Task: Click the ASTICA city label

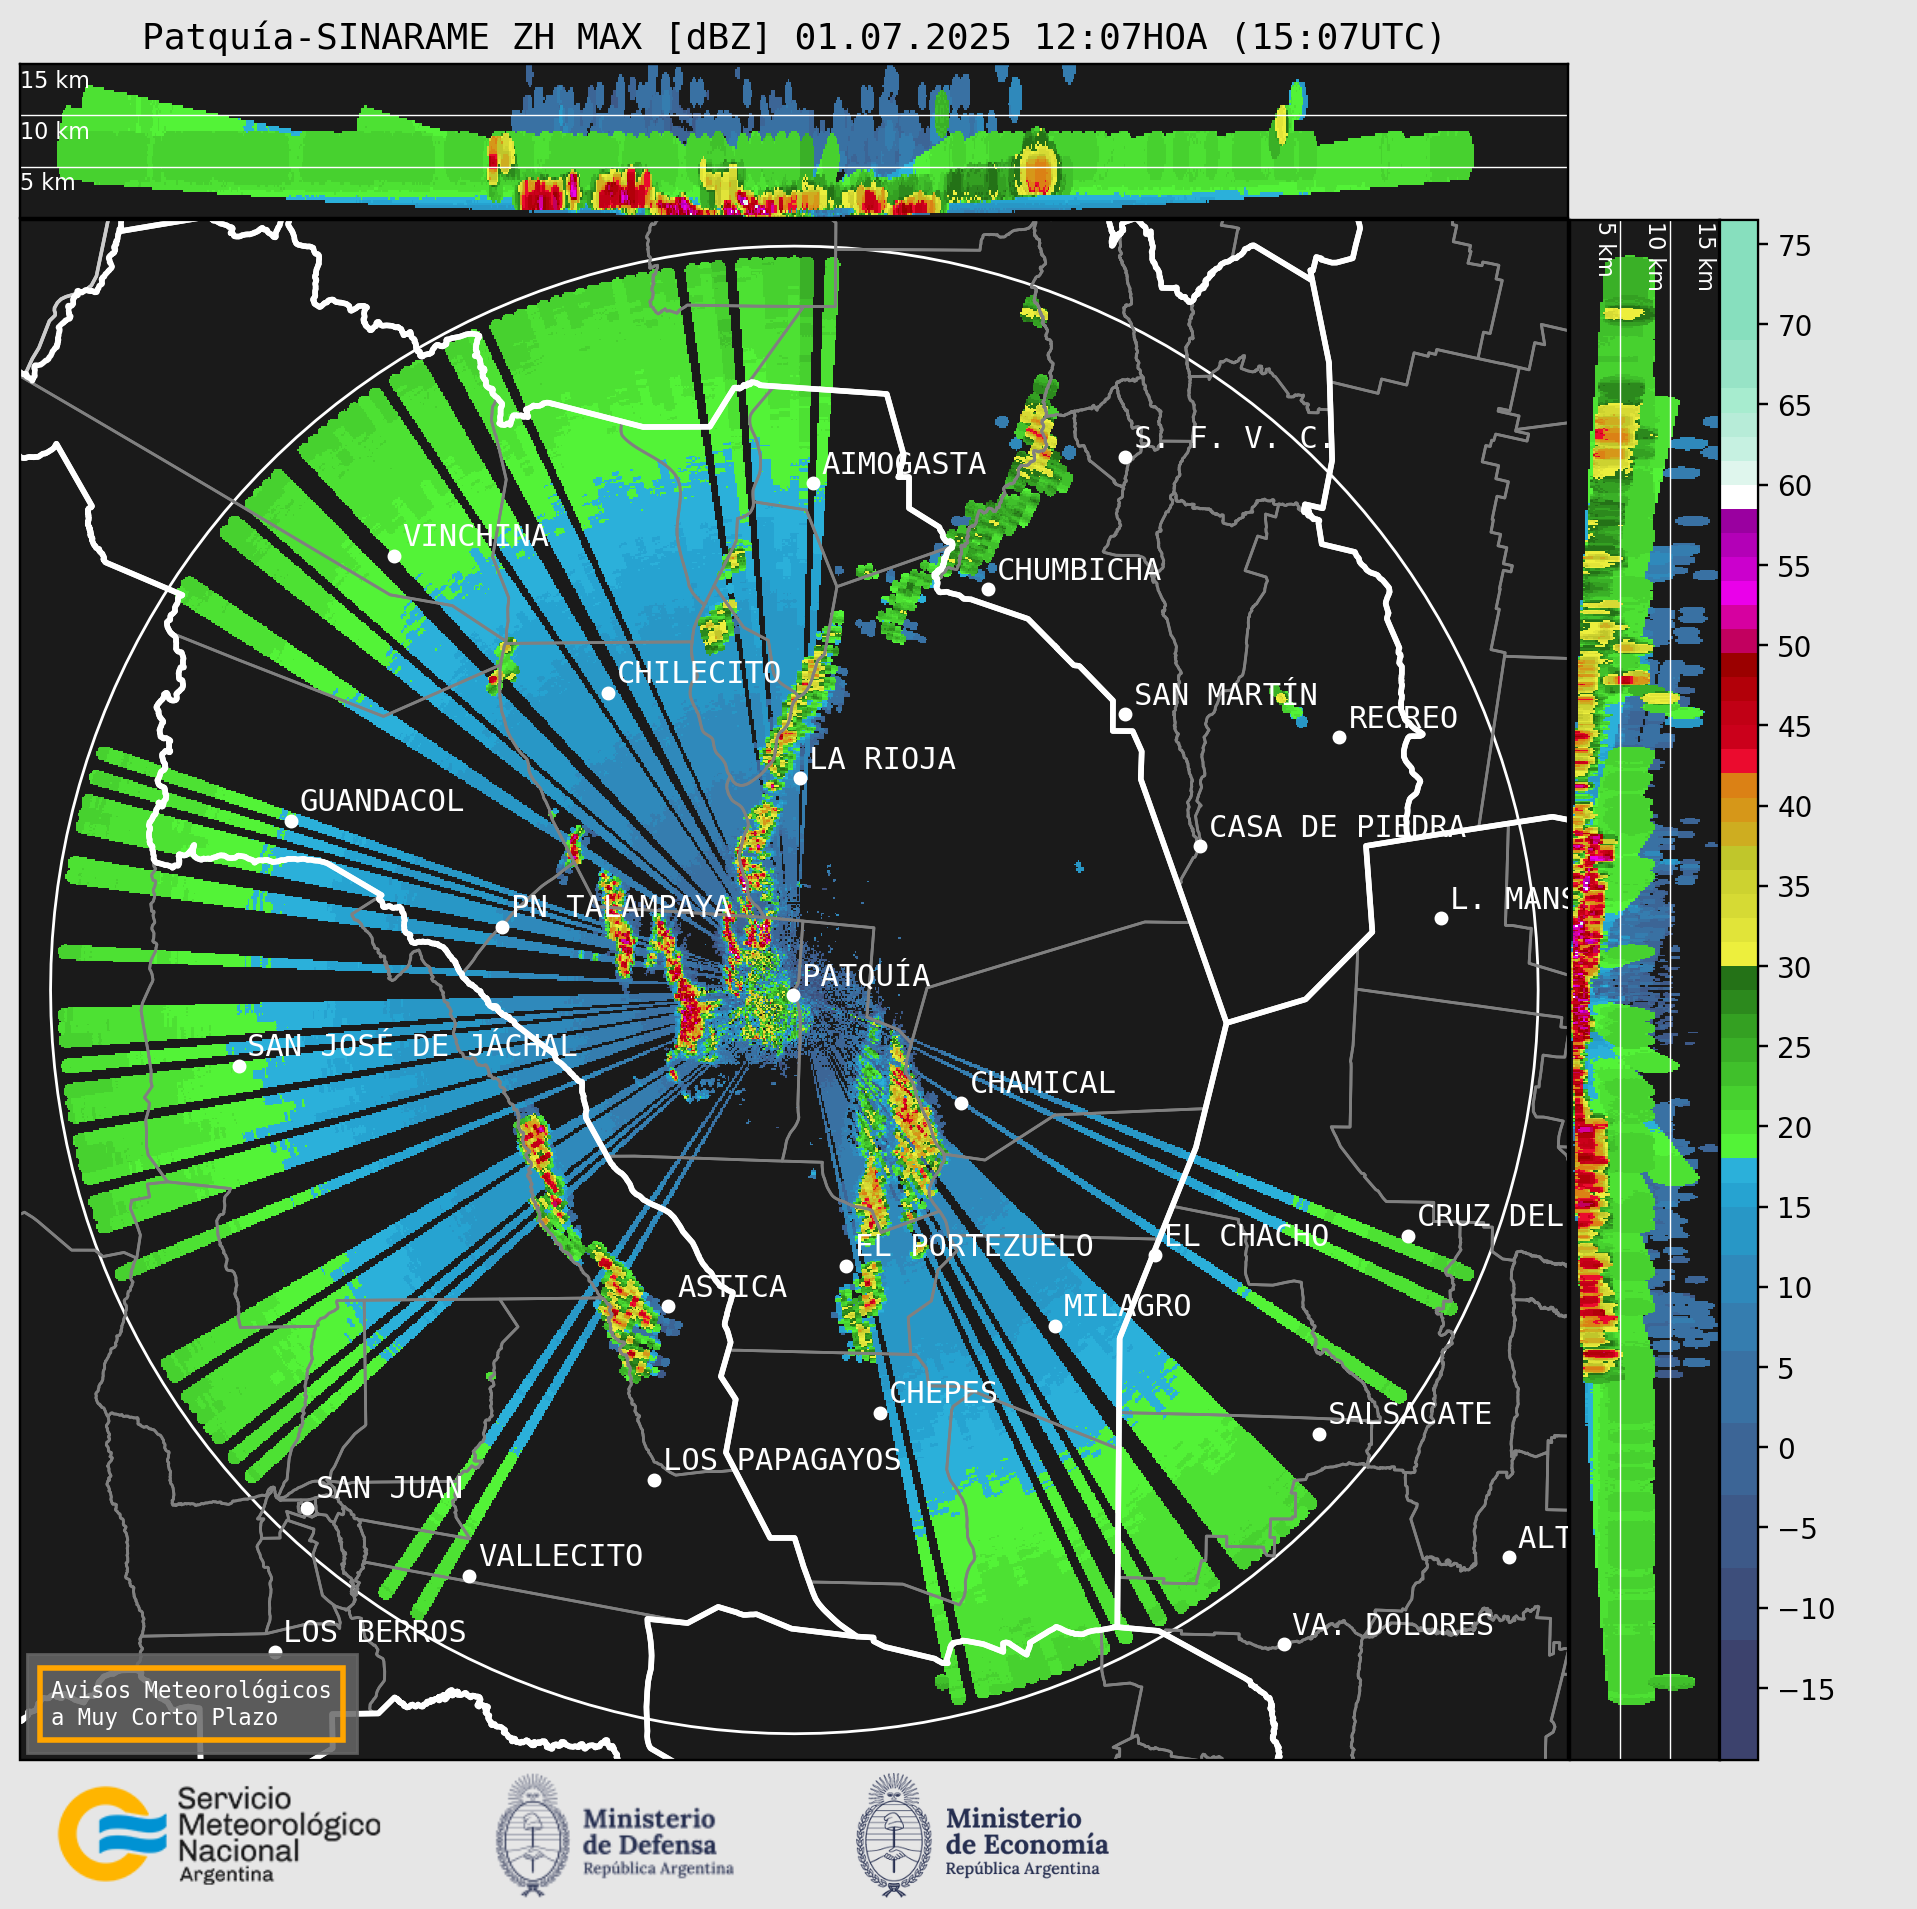Action: pyautogui.click(x=732, y=1287)
